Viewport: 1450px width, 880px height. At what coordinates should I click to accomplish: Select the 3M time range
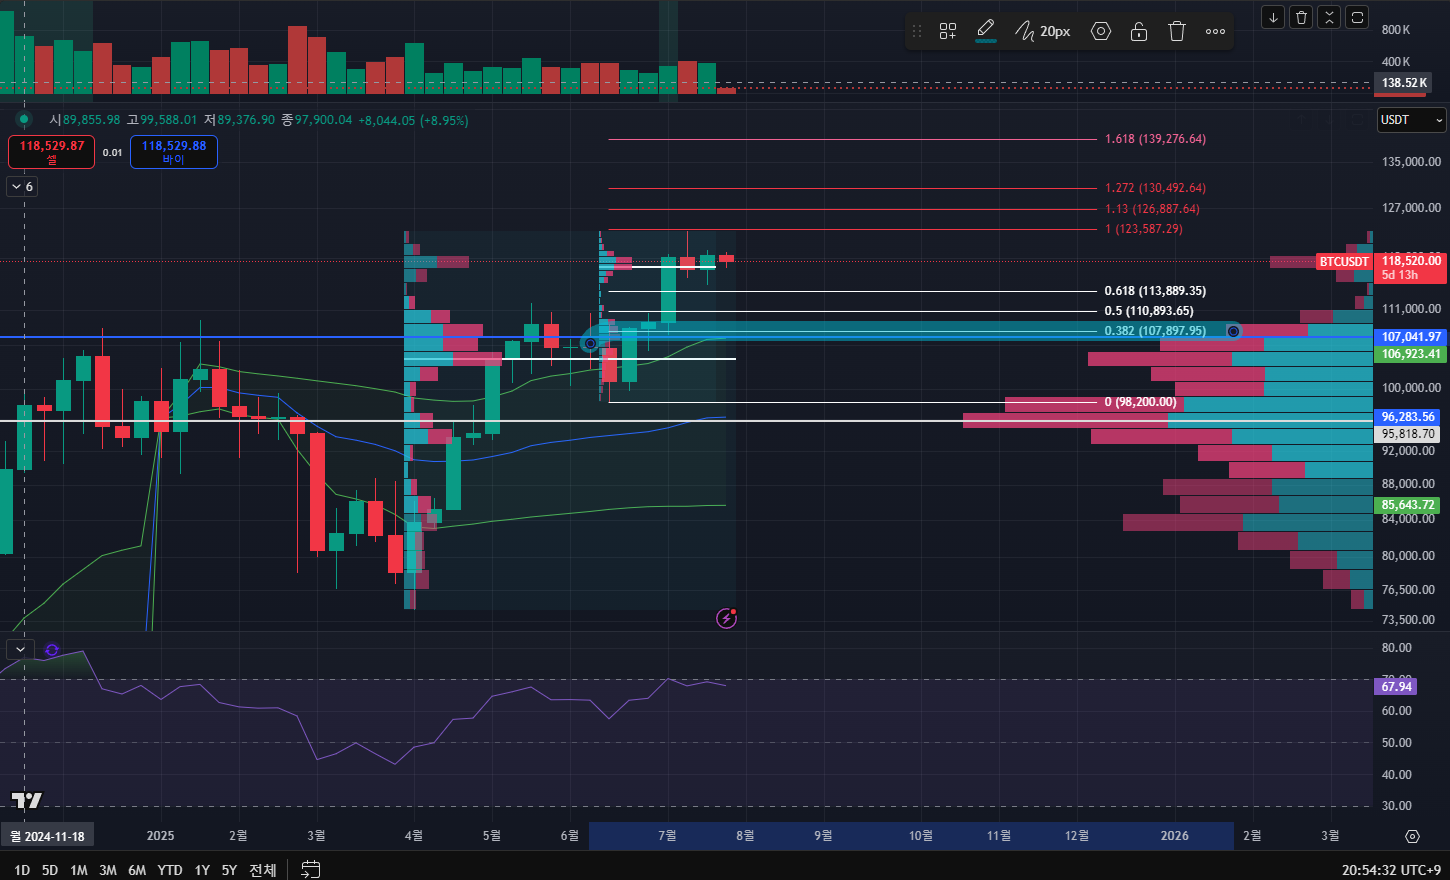click(x=108, y=870)
